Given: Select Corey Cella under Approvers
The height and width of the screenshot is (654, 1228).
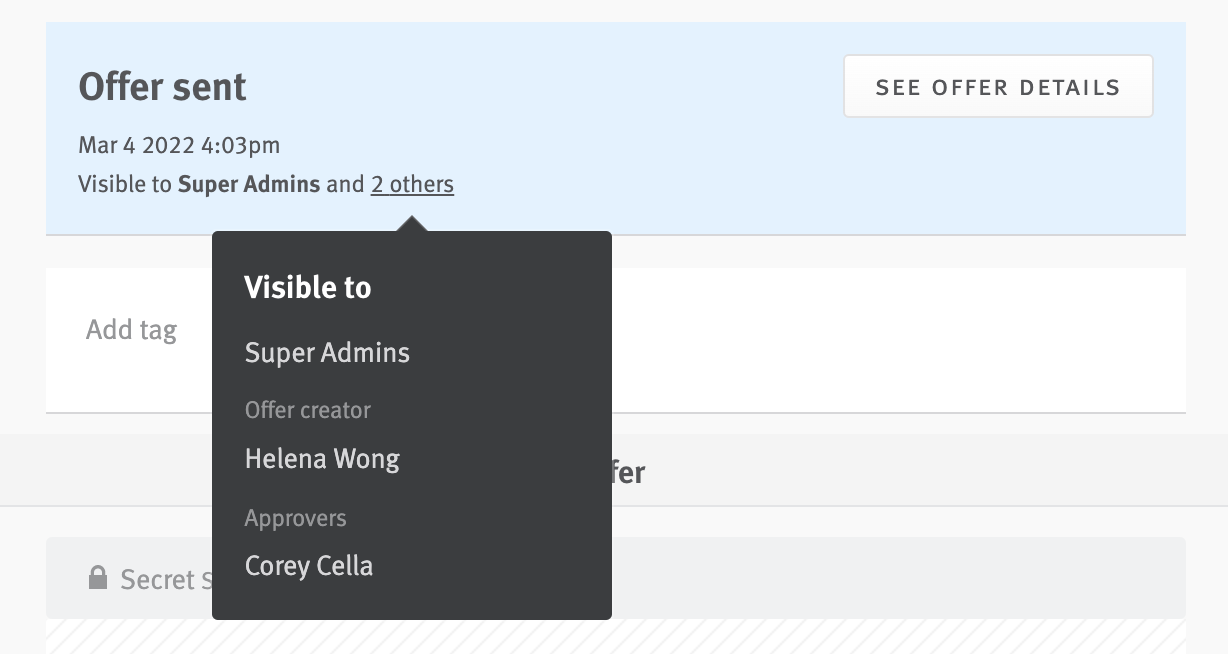Looking at the screenshot, I should point(309,565).
